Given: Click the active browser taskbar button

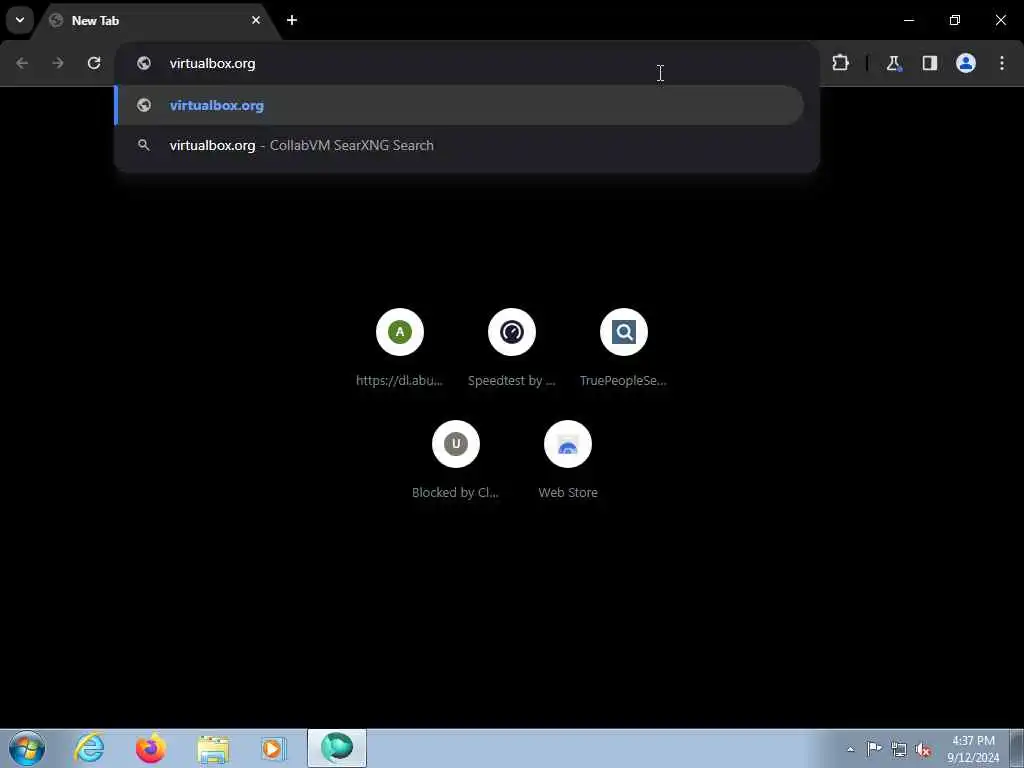Looking at the screenshot, I should click(x=337, y=748).
